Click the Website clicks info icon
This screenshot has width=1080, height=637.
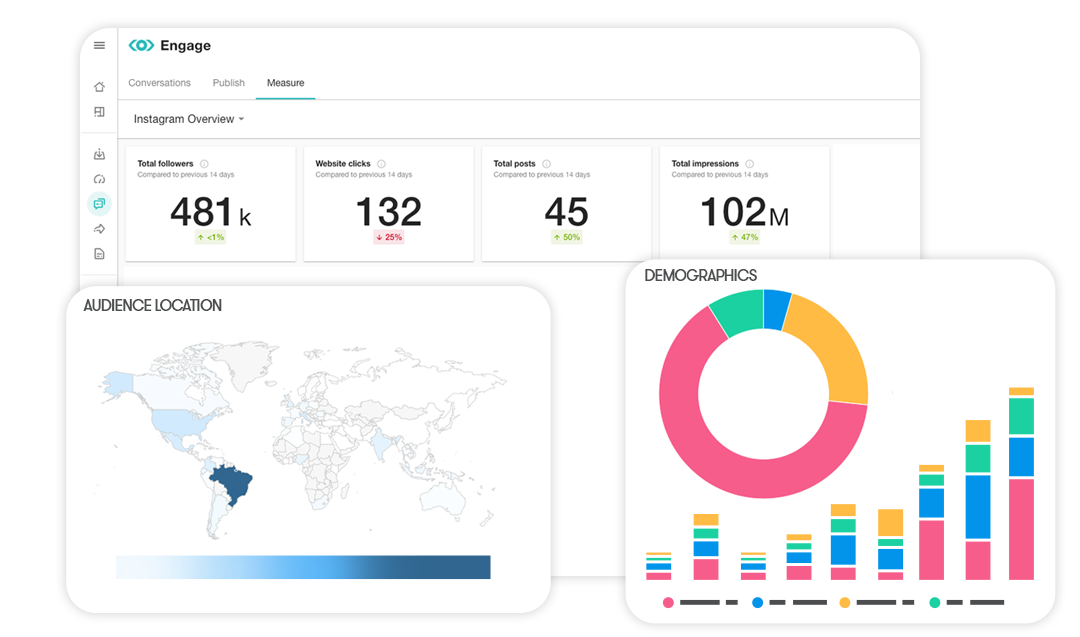[379, 162]
